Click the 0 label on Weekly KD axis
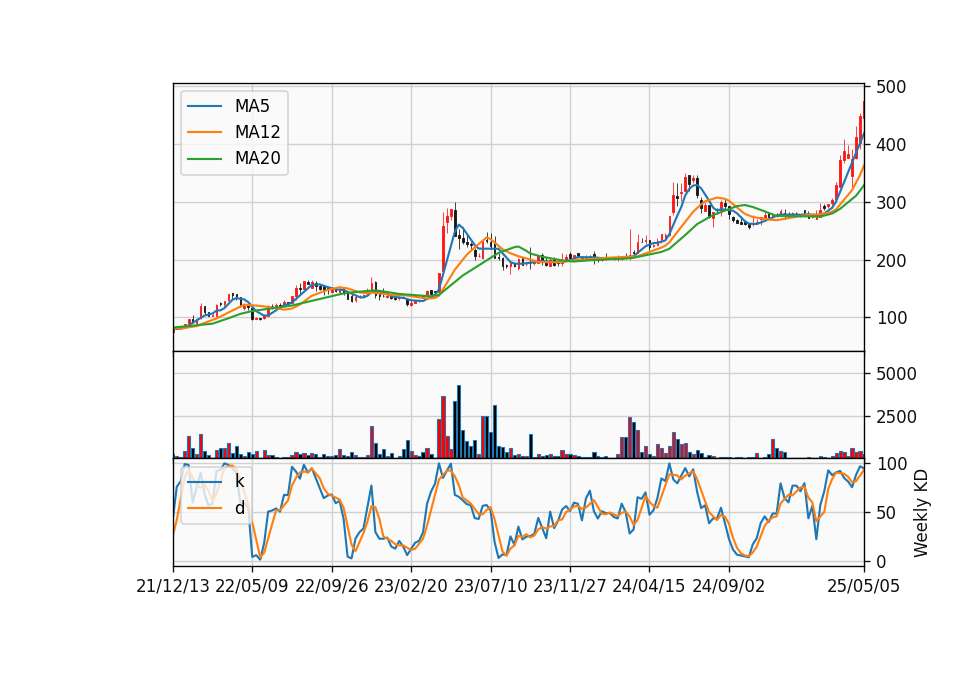 click(x=881, y=561)
